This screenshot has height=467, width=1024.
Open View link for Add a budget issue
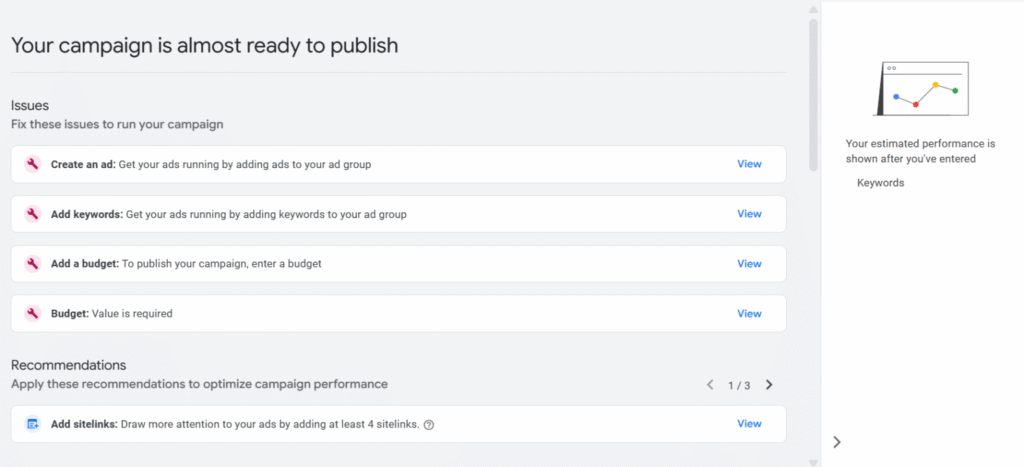(x=749, y=264)
